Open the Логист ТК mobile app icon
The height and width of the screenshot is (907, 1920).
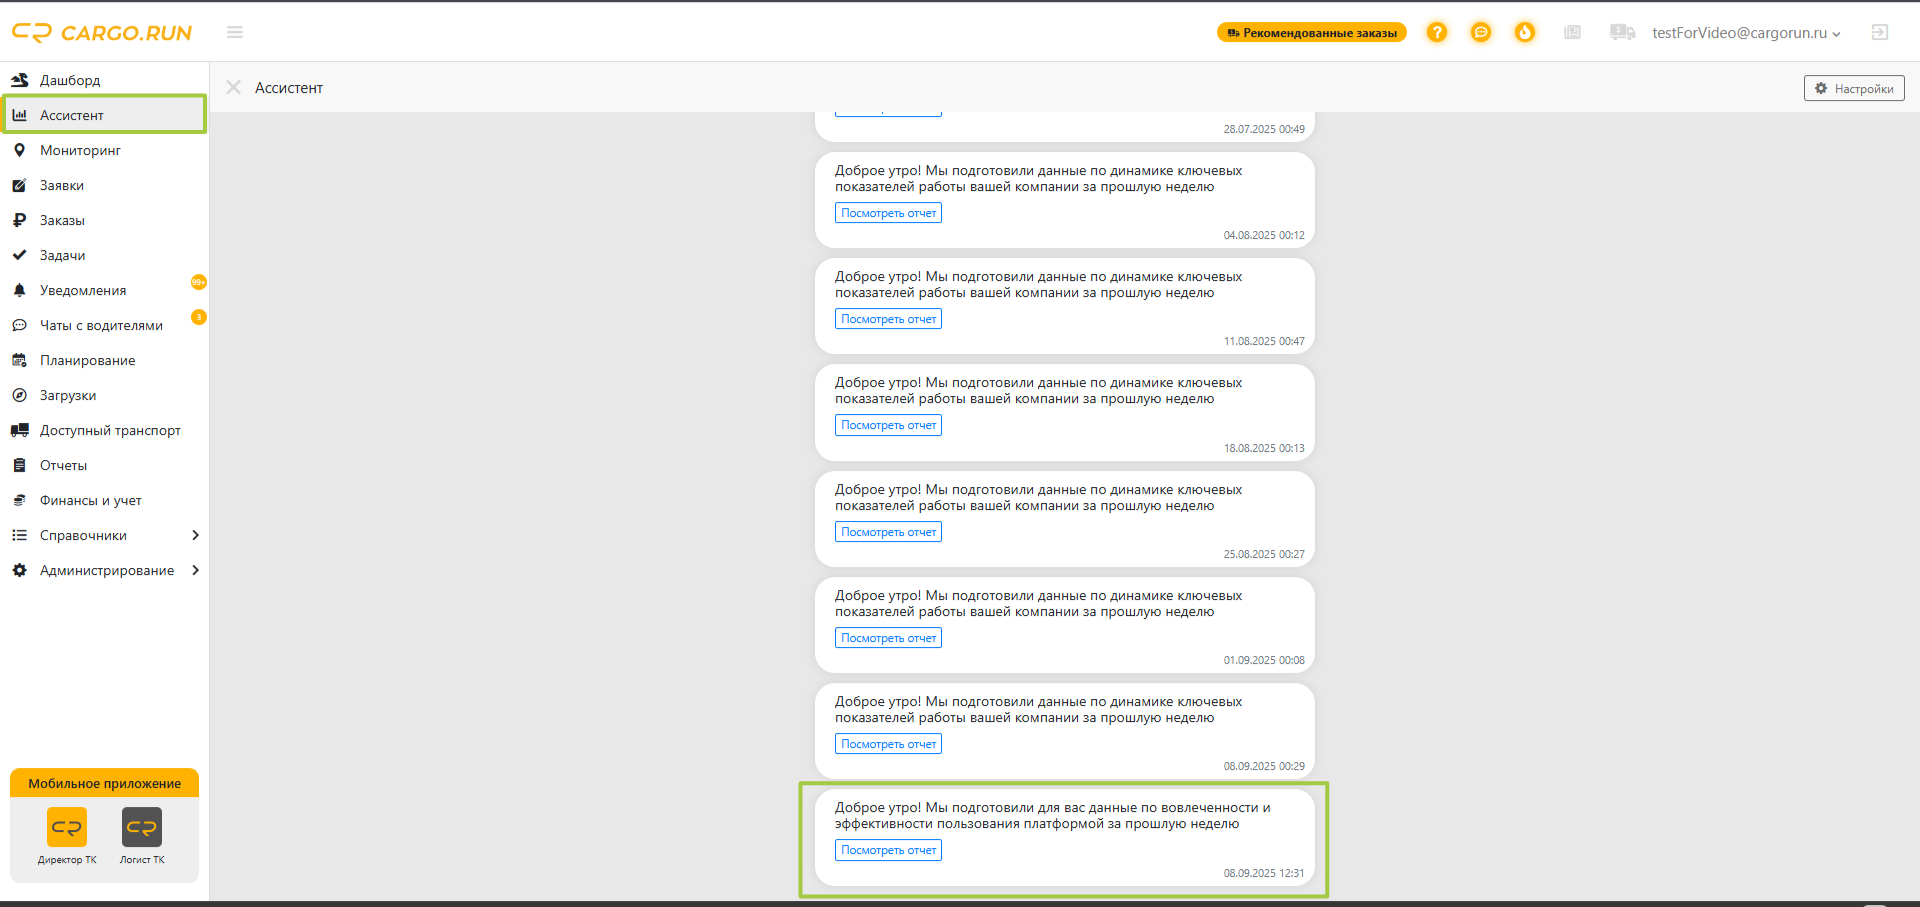click(x=142, y=827)
